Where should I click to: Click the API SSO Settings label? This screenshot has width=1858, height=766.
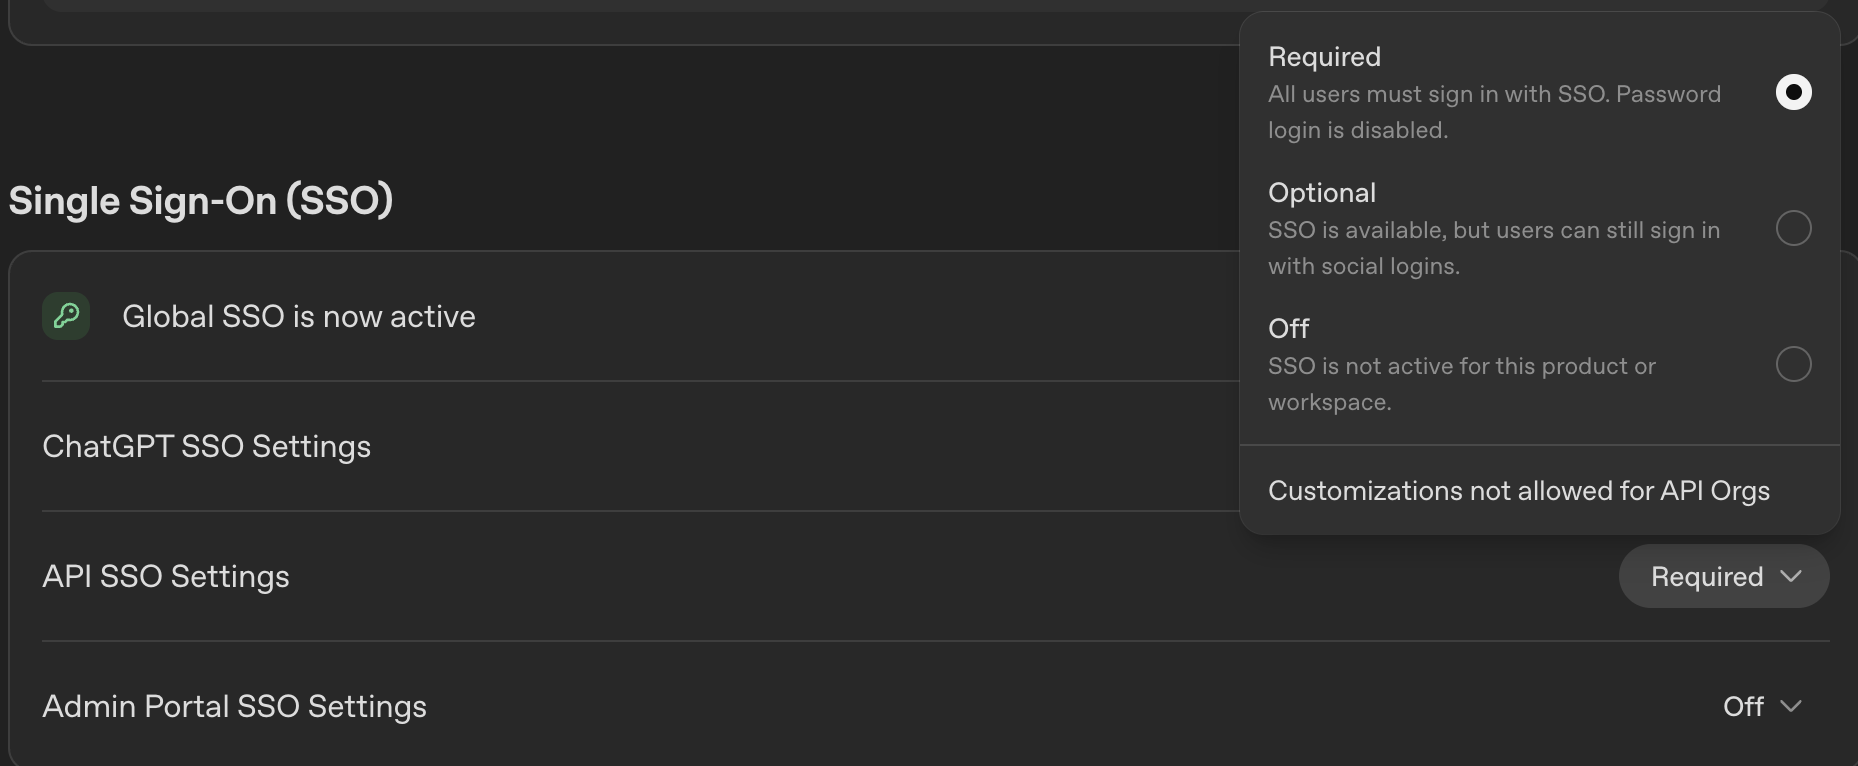pos(165,576)
